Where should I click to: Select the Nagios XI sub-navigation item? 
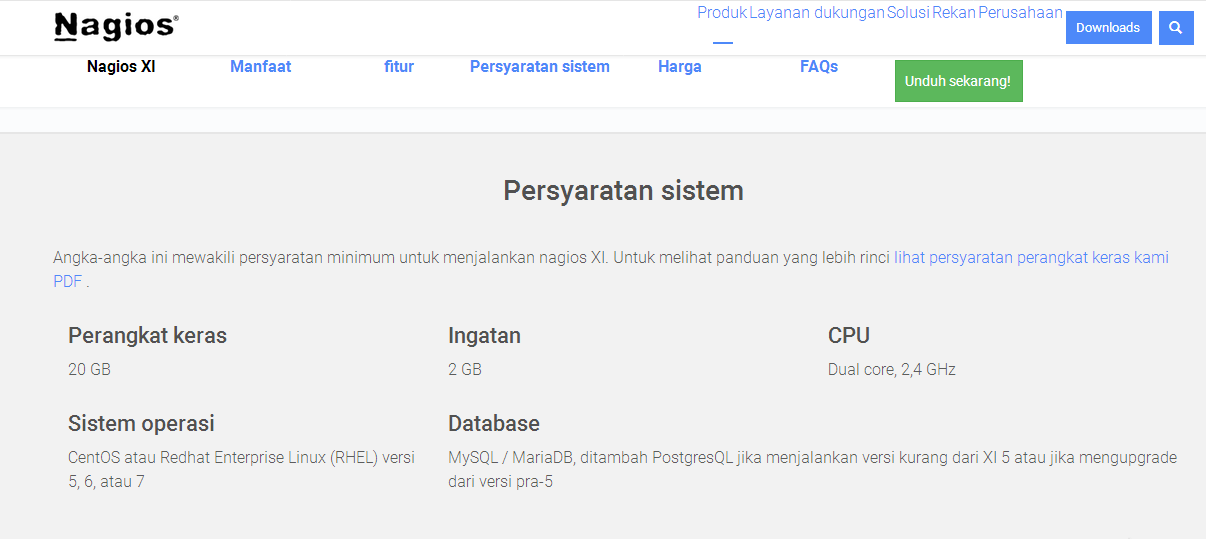[x=121, y=67]
